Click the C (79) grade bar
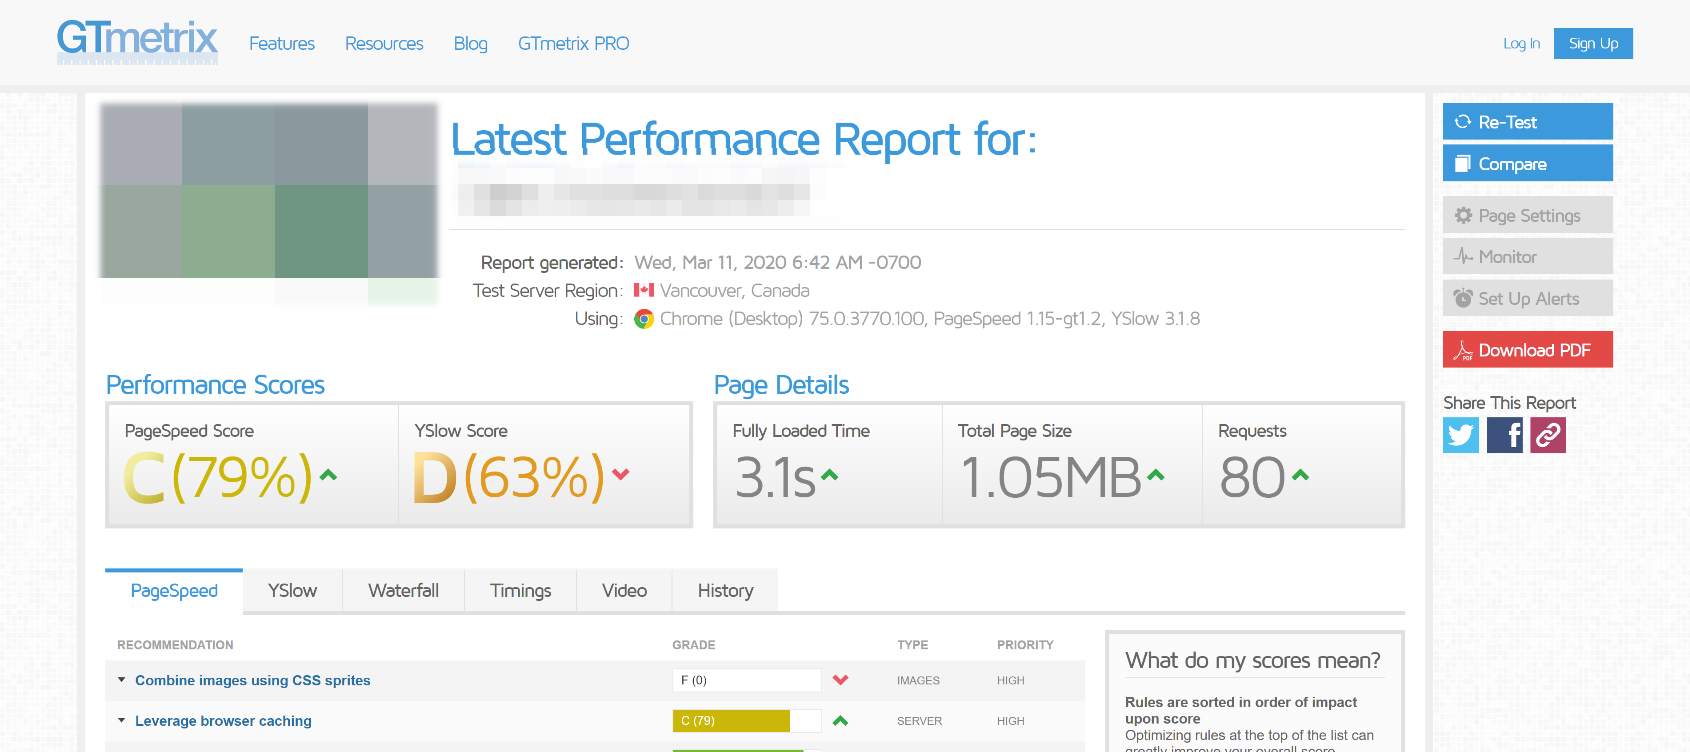1690x752 pixels. (x=747, y=721)
